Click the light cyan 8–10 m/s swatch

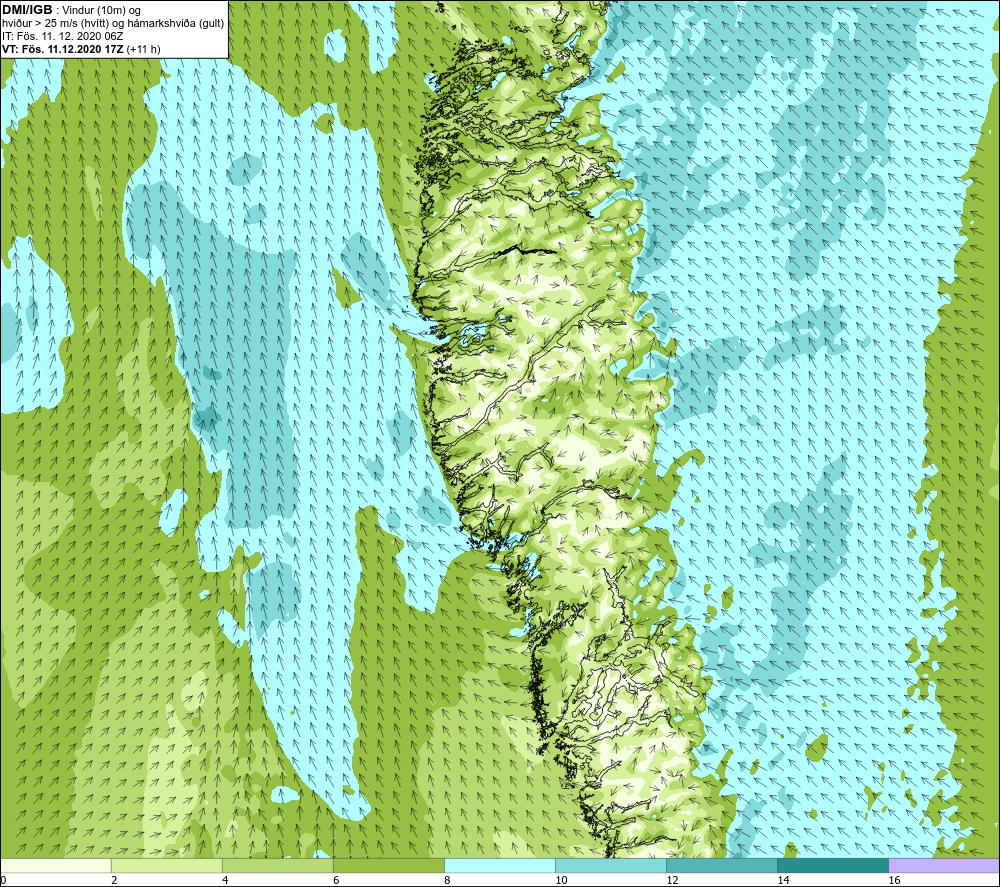pyautogui.click(x=500, y=865)
